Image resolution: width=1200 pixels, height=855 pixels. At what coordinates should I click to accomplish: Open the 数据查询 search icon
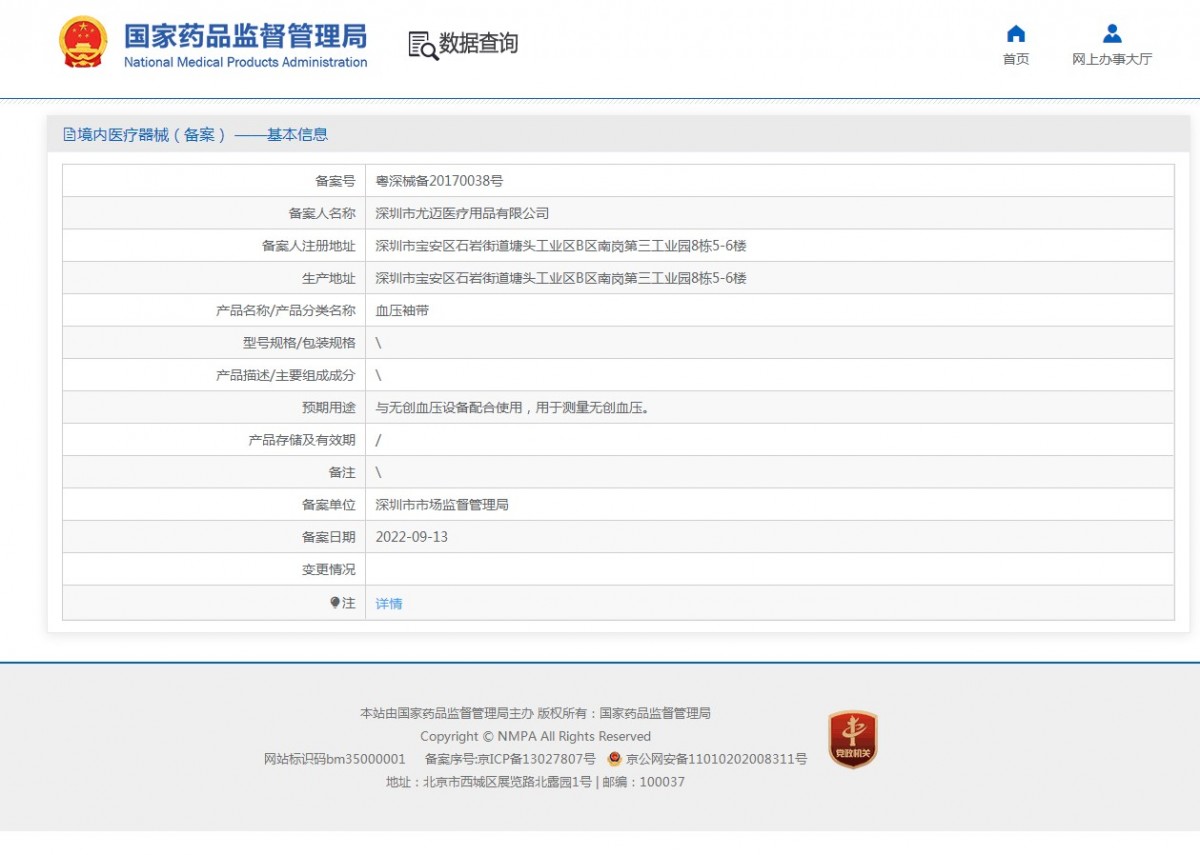click(x=423, y=45)
